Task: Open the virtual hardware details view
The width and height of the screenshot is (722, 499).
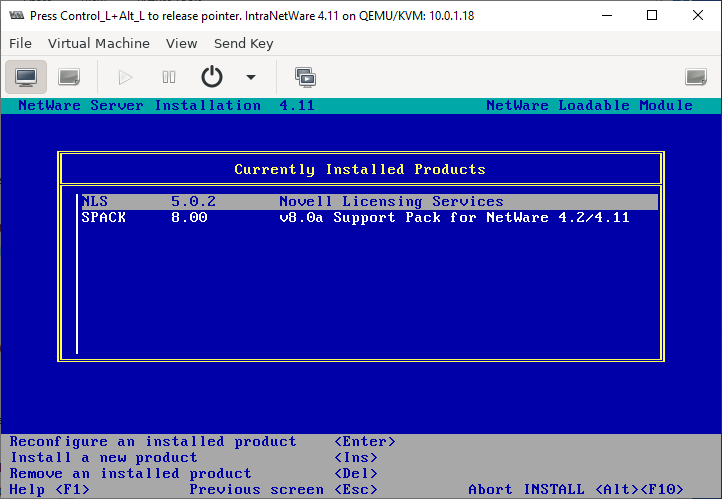Action: 69,77
